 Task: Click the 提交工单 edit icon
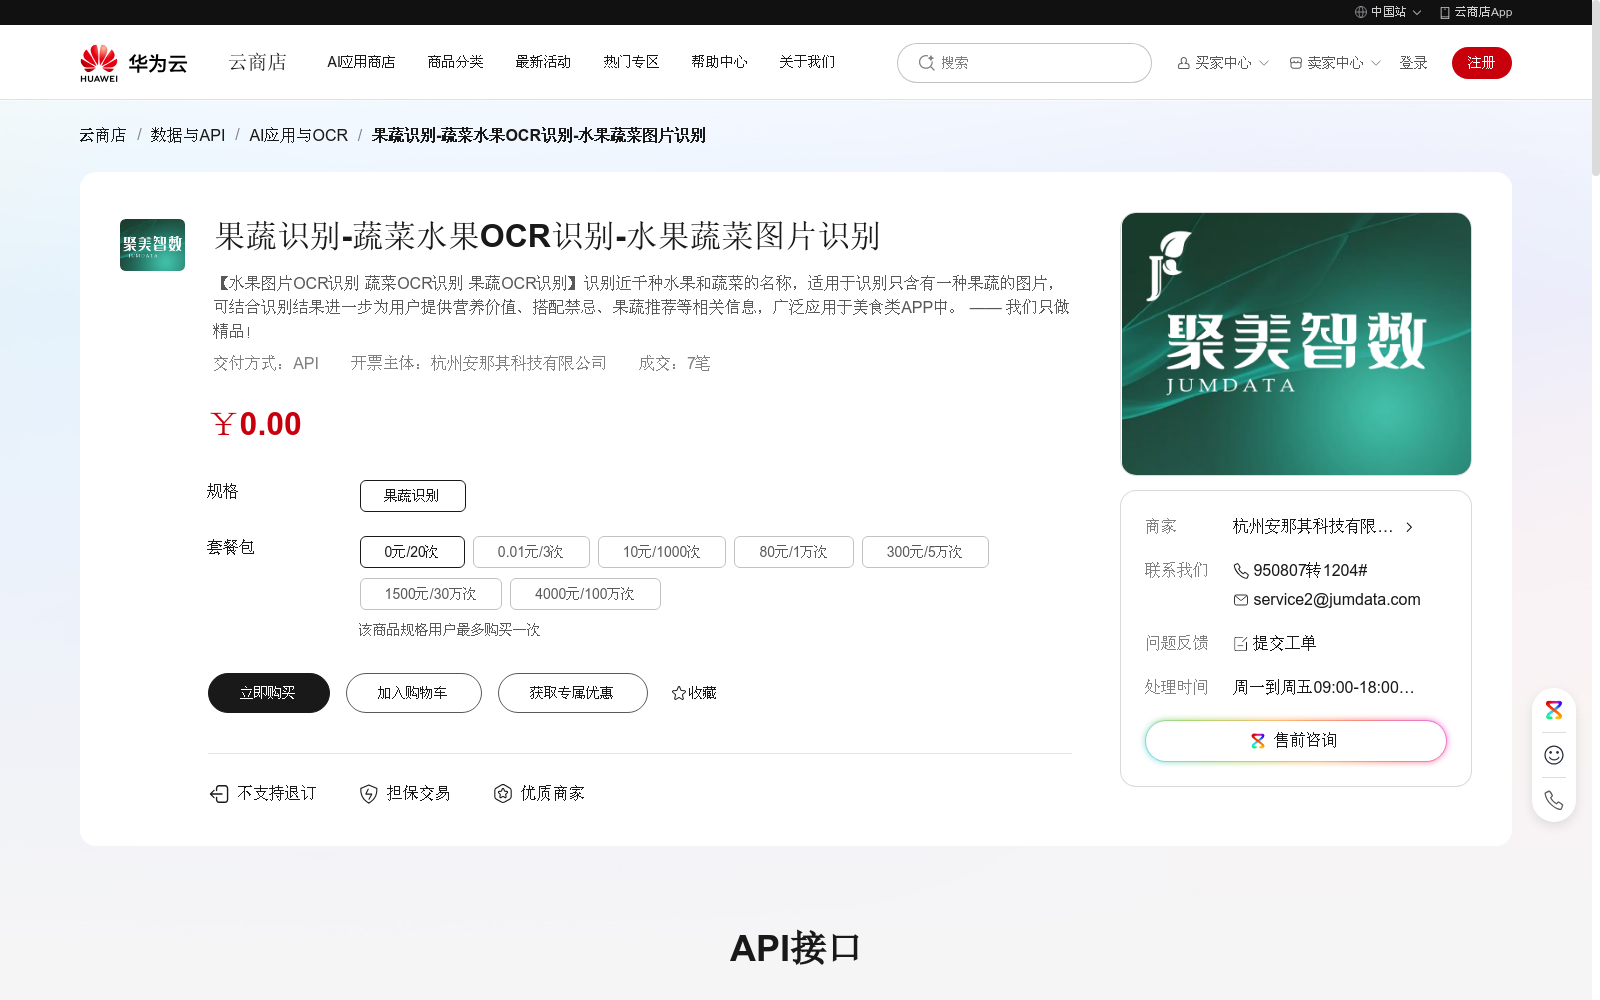[1241, 644]
